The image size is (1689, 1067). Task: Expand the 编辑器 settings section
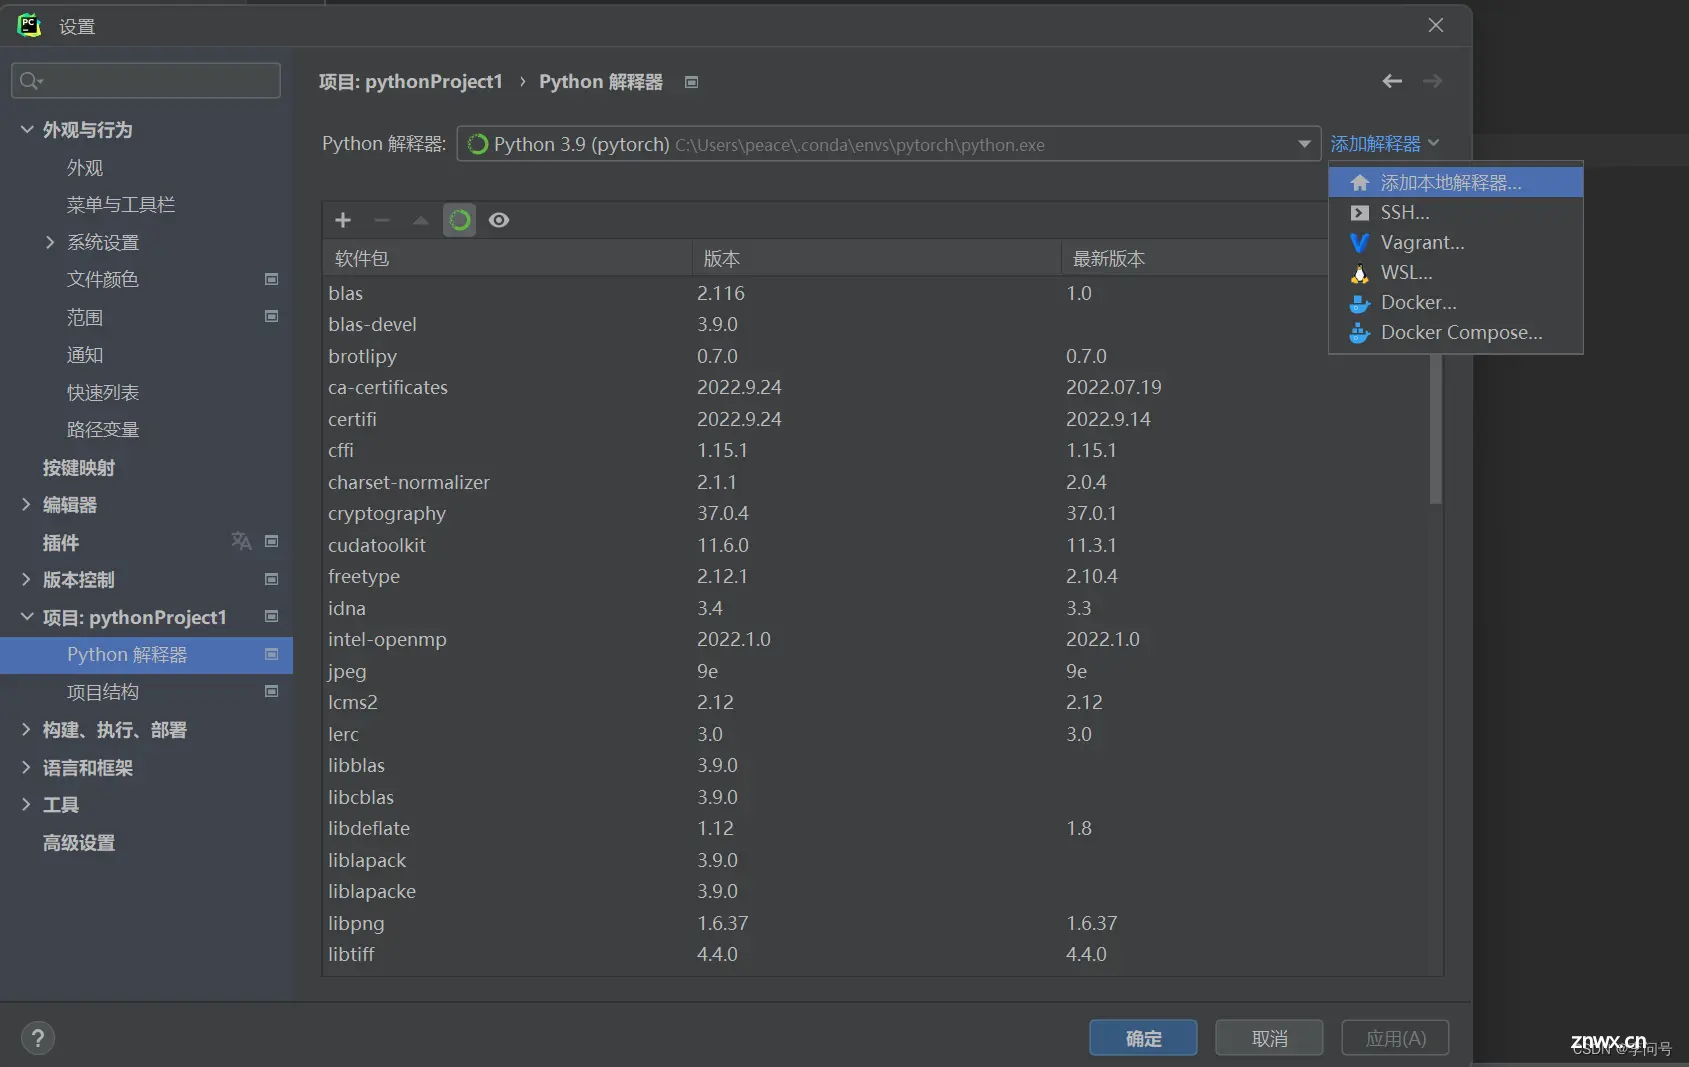click(x=26, y=504)
